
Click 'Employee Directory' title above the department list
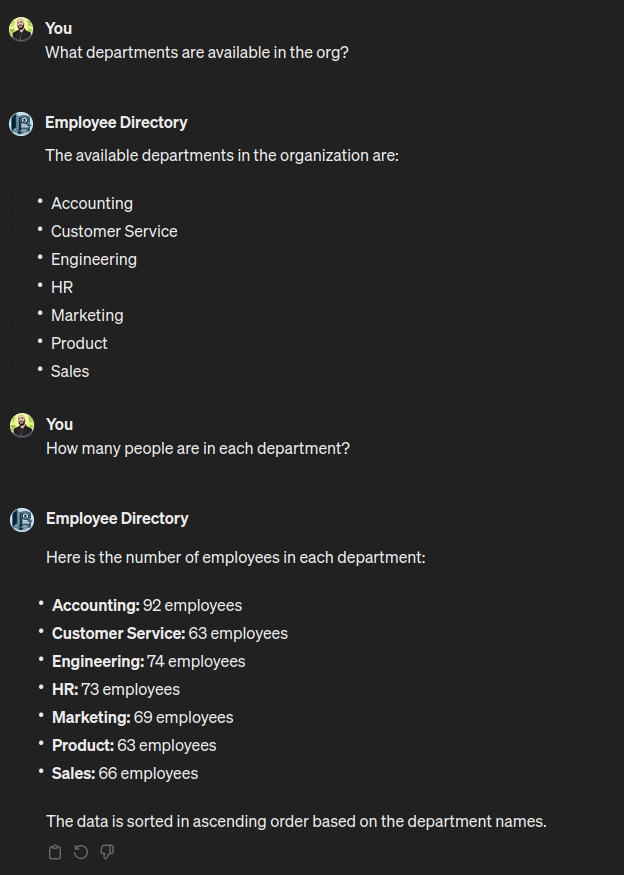pyautogui.click(x=116, y=122)
